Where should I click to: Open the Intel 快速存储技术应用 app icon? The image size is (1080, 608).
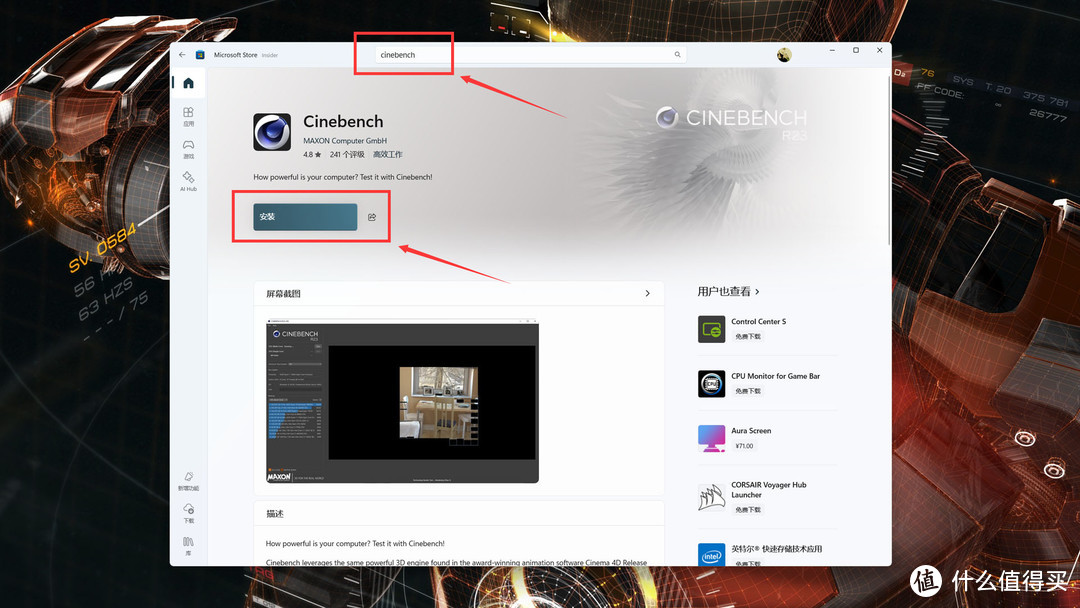click(x=712, y=554)
